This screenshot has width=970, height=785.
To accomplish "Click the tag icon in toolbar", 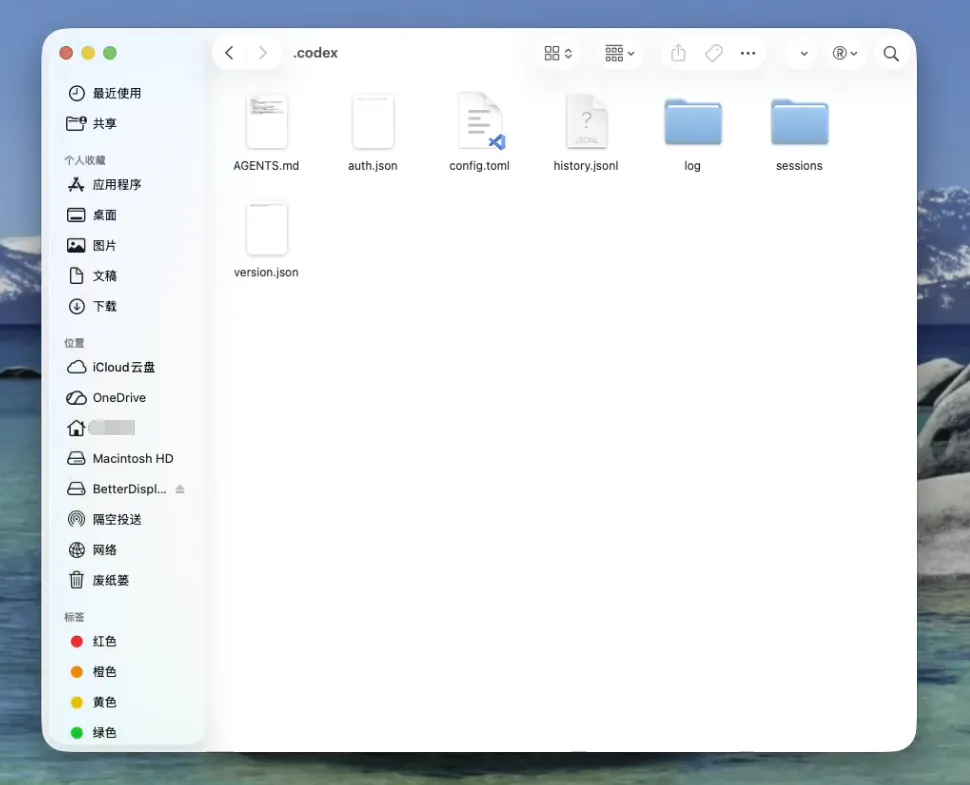I will coord(713,53).
